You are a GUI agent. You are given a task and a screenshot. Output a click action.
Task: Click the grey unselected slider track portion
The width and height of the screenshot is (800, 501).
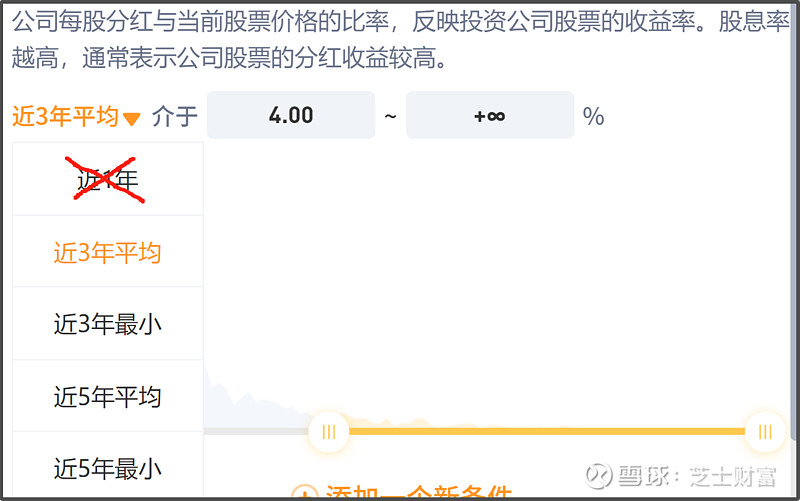click(x=256, y=432)
